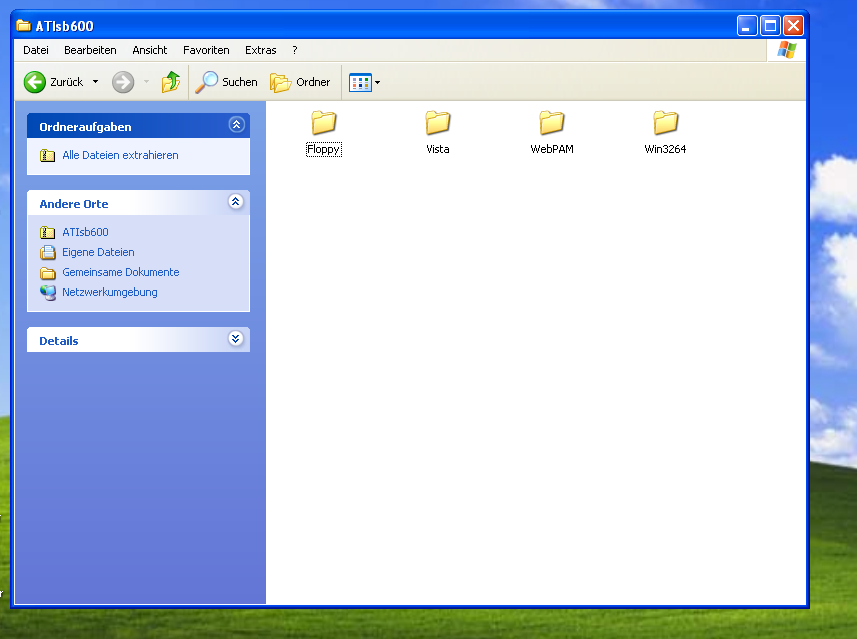Open Eigene Dateien link
Viewport: 857px width, 639px height.
coord(98,253)
